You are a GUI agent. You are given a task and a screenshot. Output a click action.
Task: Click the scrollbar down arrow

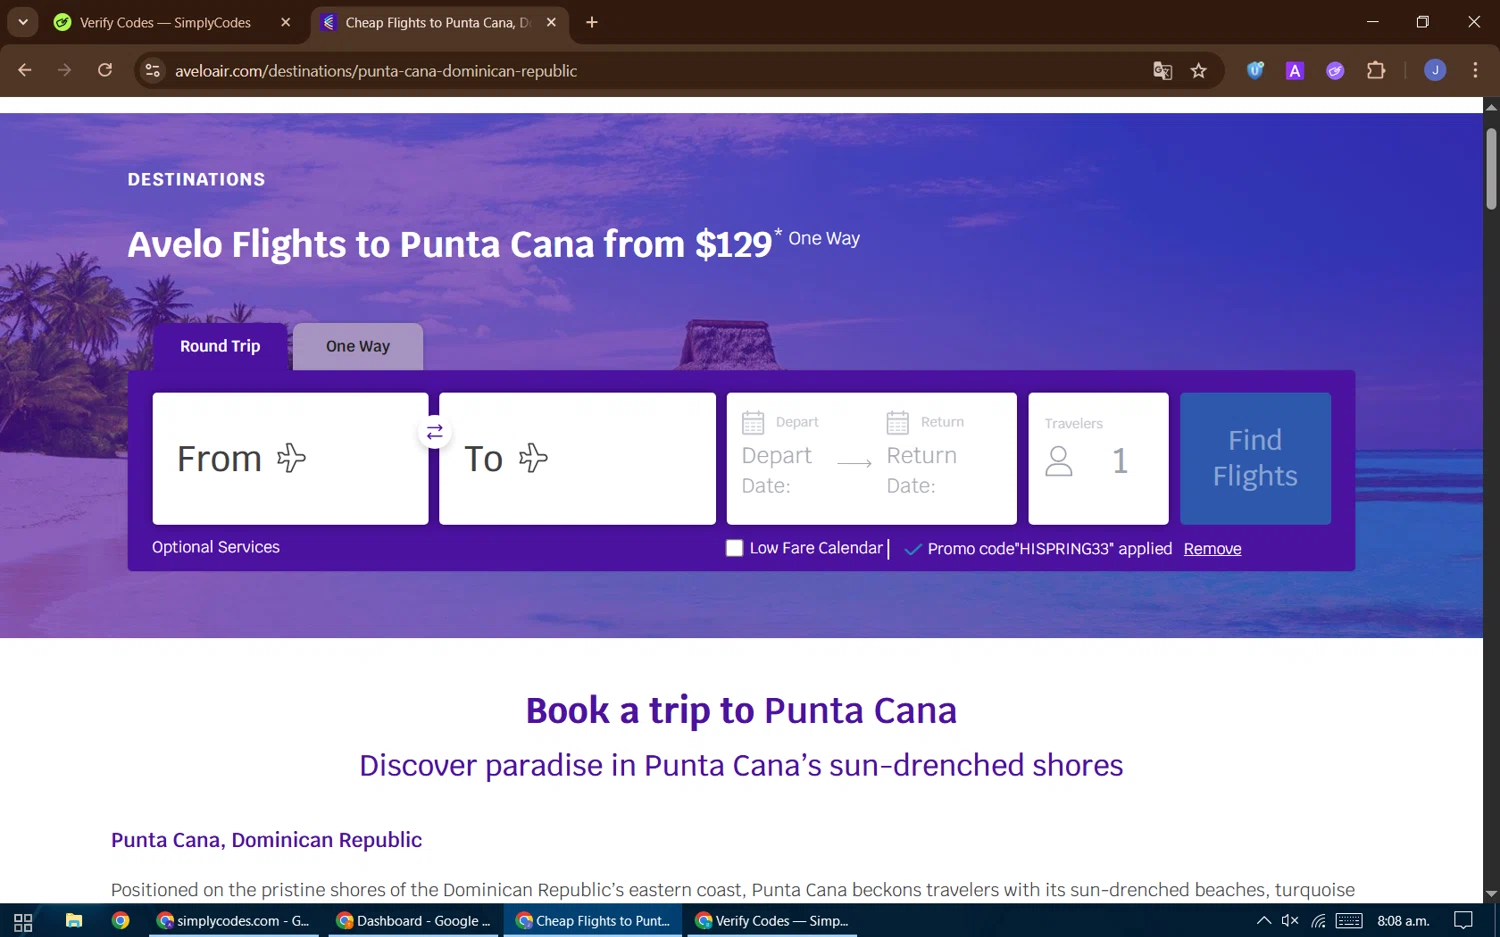(1491, 894)
